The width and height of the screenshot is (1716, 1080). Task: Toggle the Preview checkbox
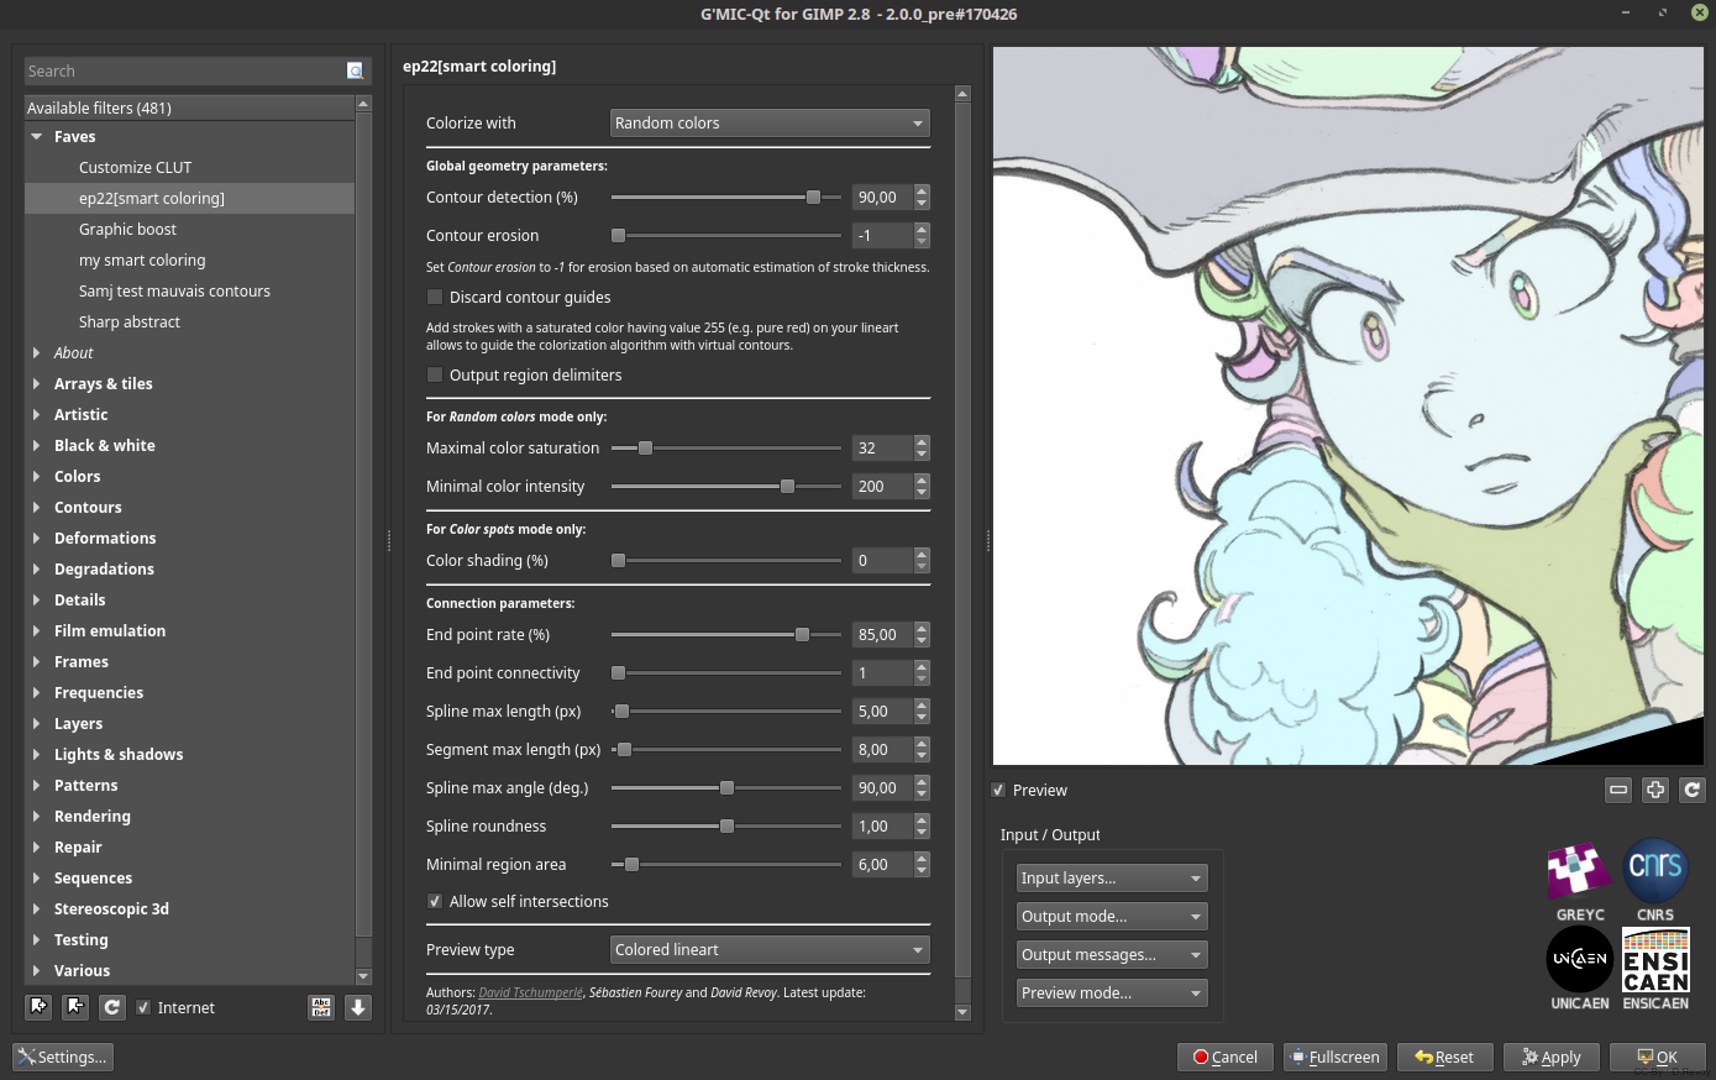(999, 790)
